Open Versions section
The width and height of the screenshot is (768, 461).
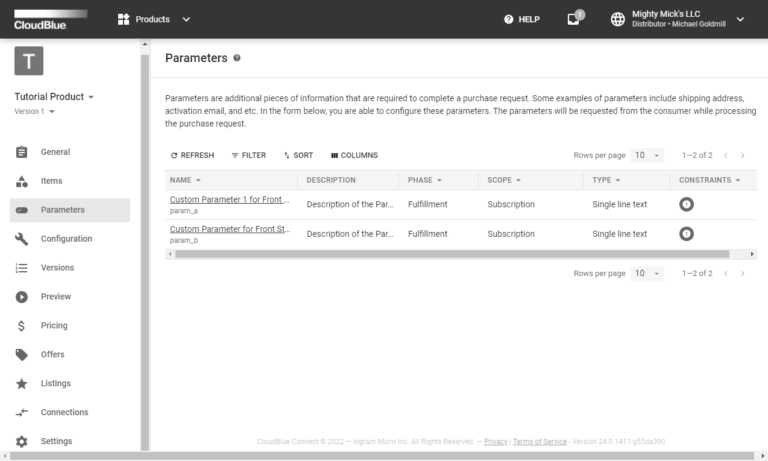[57, 267]
